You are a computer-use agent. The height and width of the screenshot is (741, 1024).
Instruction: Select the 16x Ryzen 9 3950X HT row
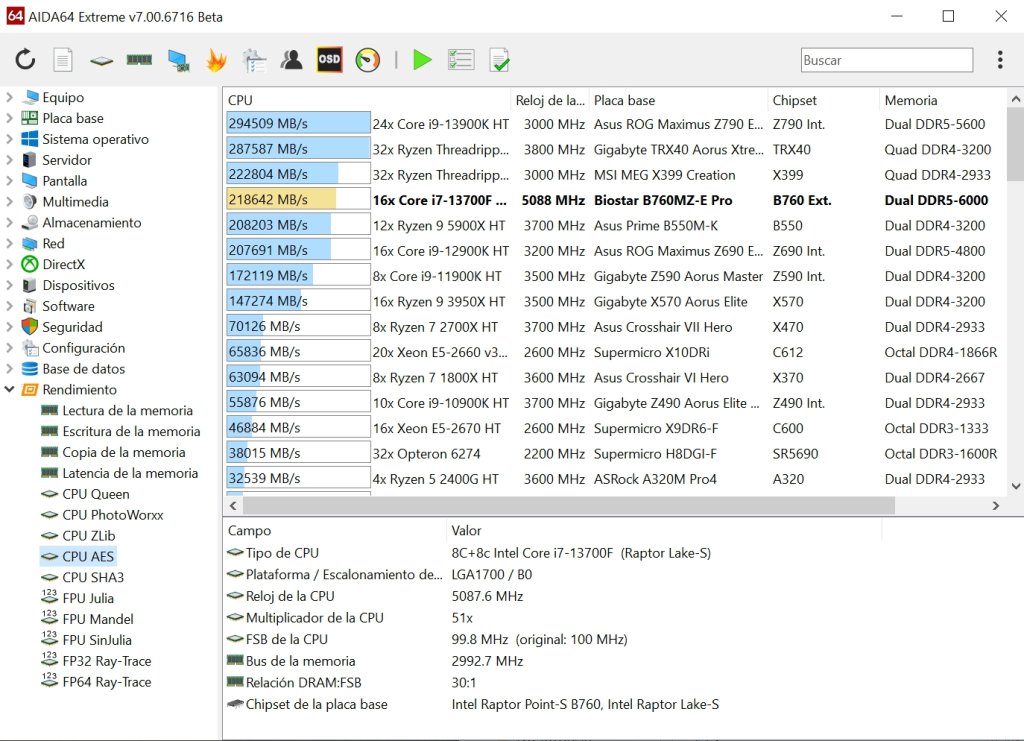click(x=614, y=302)
